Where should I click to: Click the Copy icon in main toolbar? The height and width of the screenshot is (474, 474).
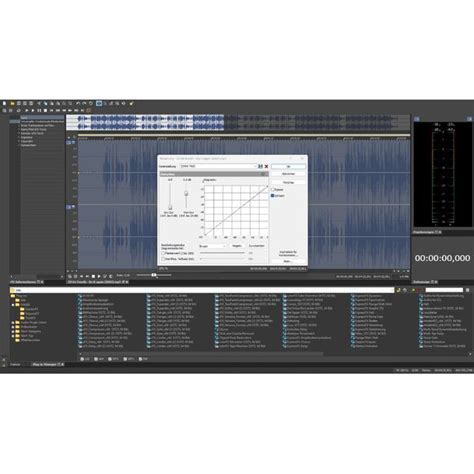coord(45,104)
